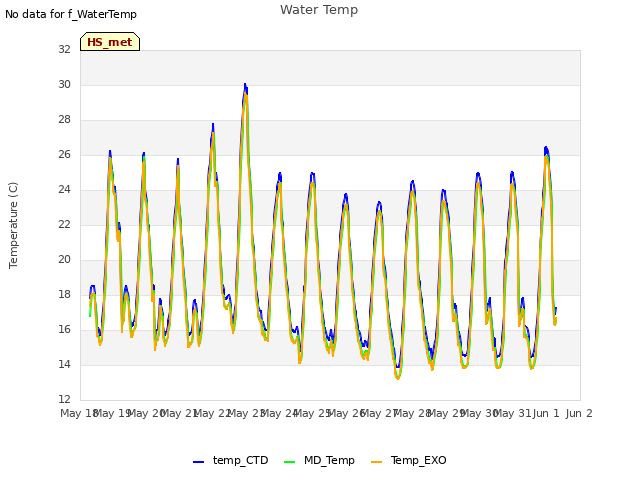Click the May 31 x-axis label
The height and width of the screenshot is (480, 640).
tap(513, 413)
